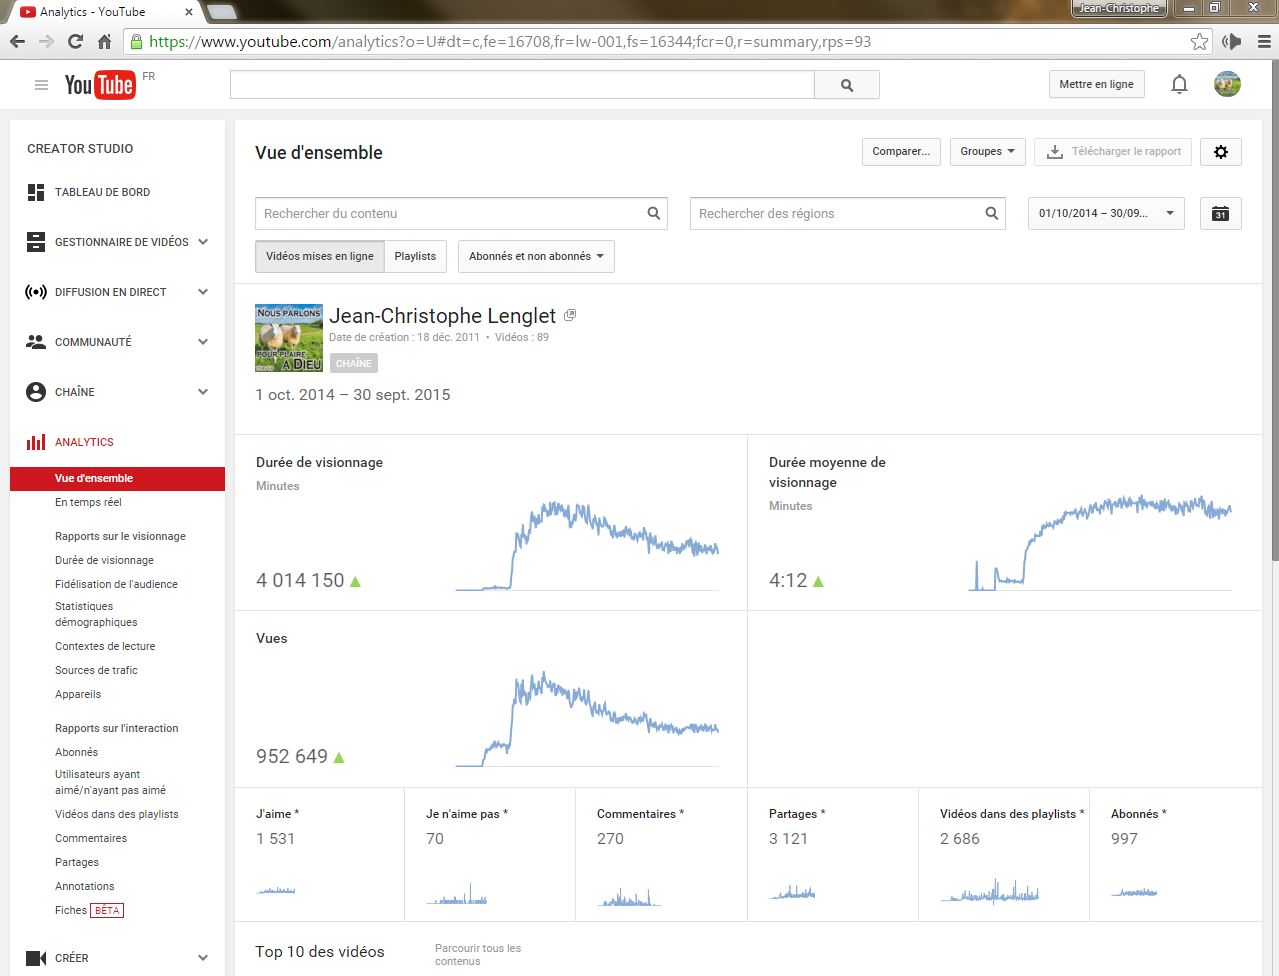Open Statistiques démographiques report
This screenshot has height=976, width=1279.
pyautogui.click(x=96, y=614)
